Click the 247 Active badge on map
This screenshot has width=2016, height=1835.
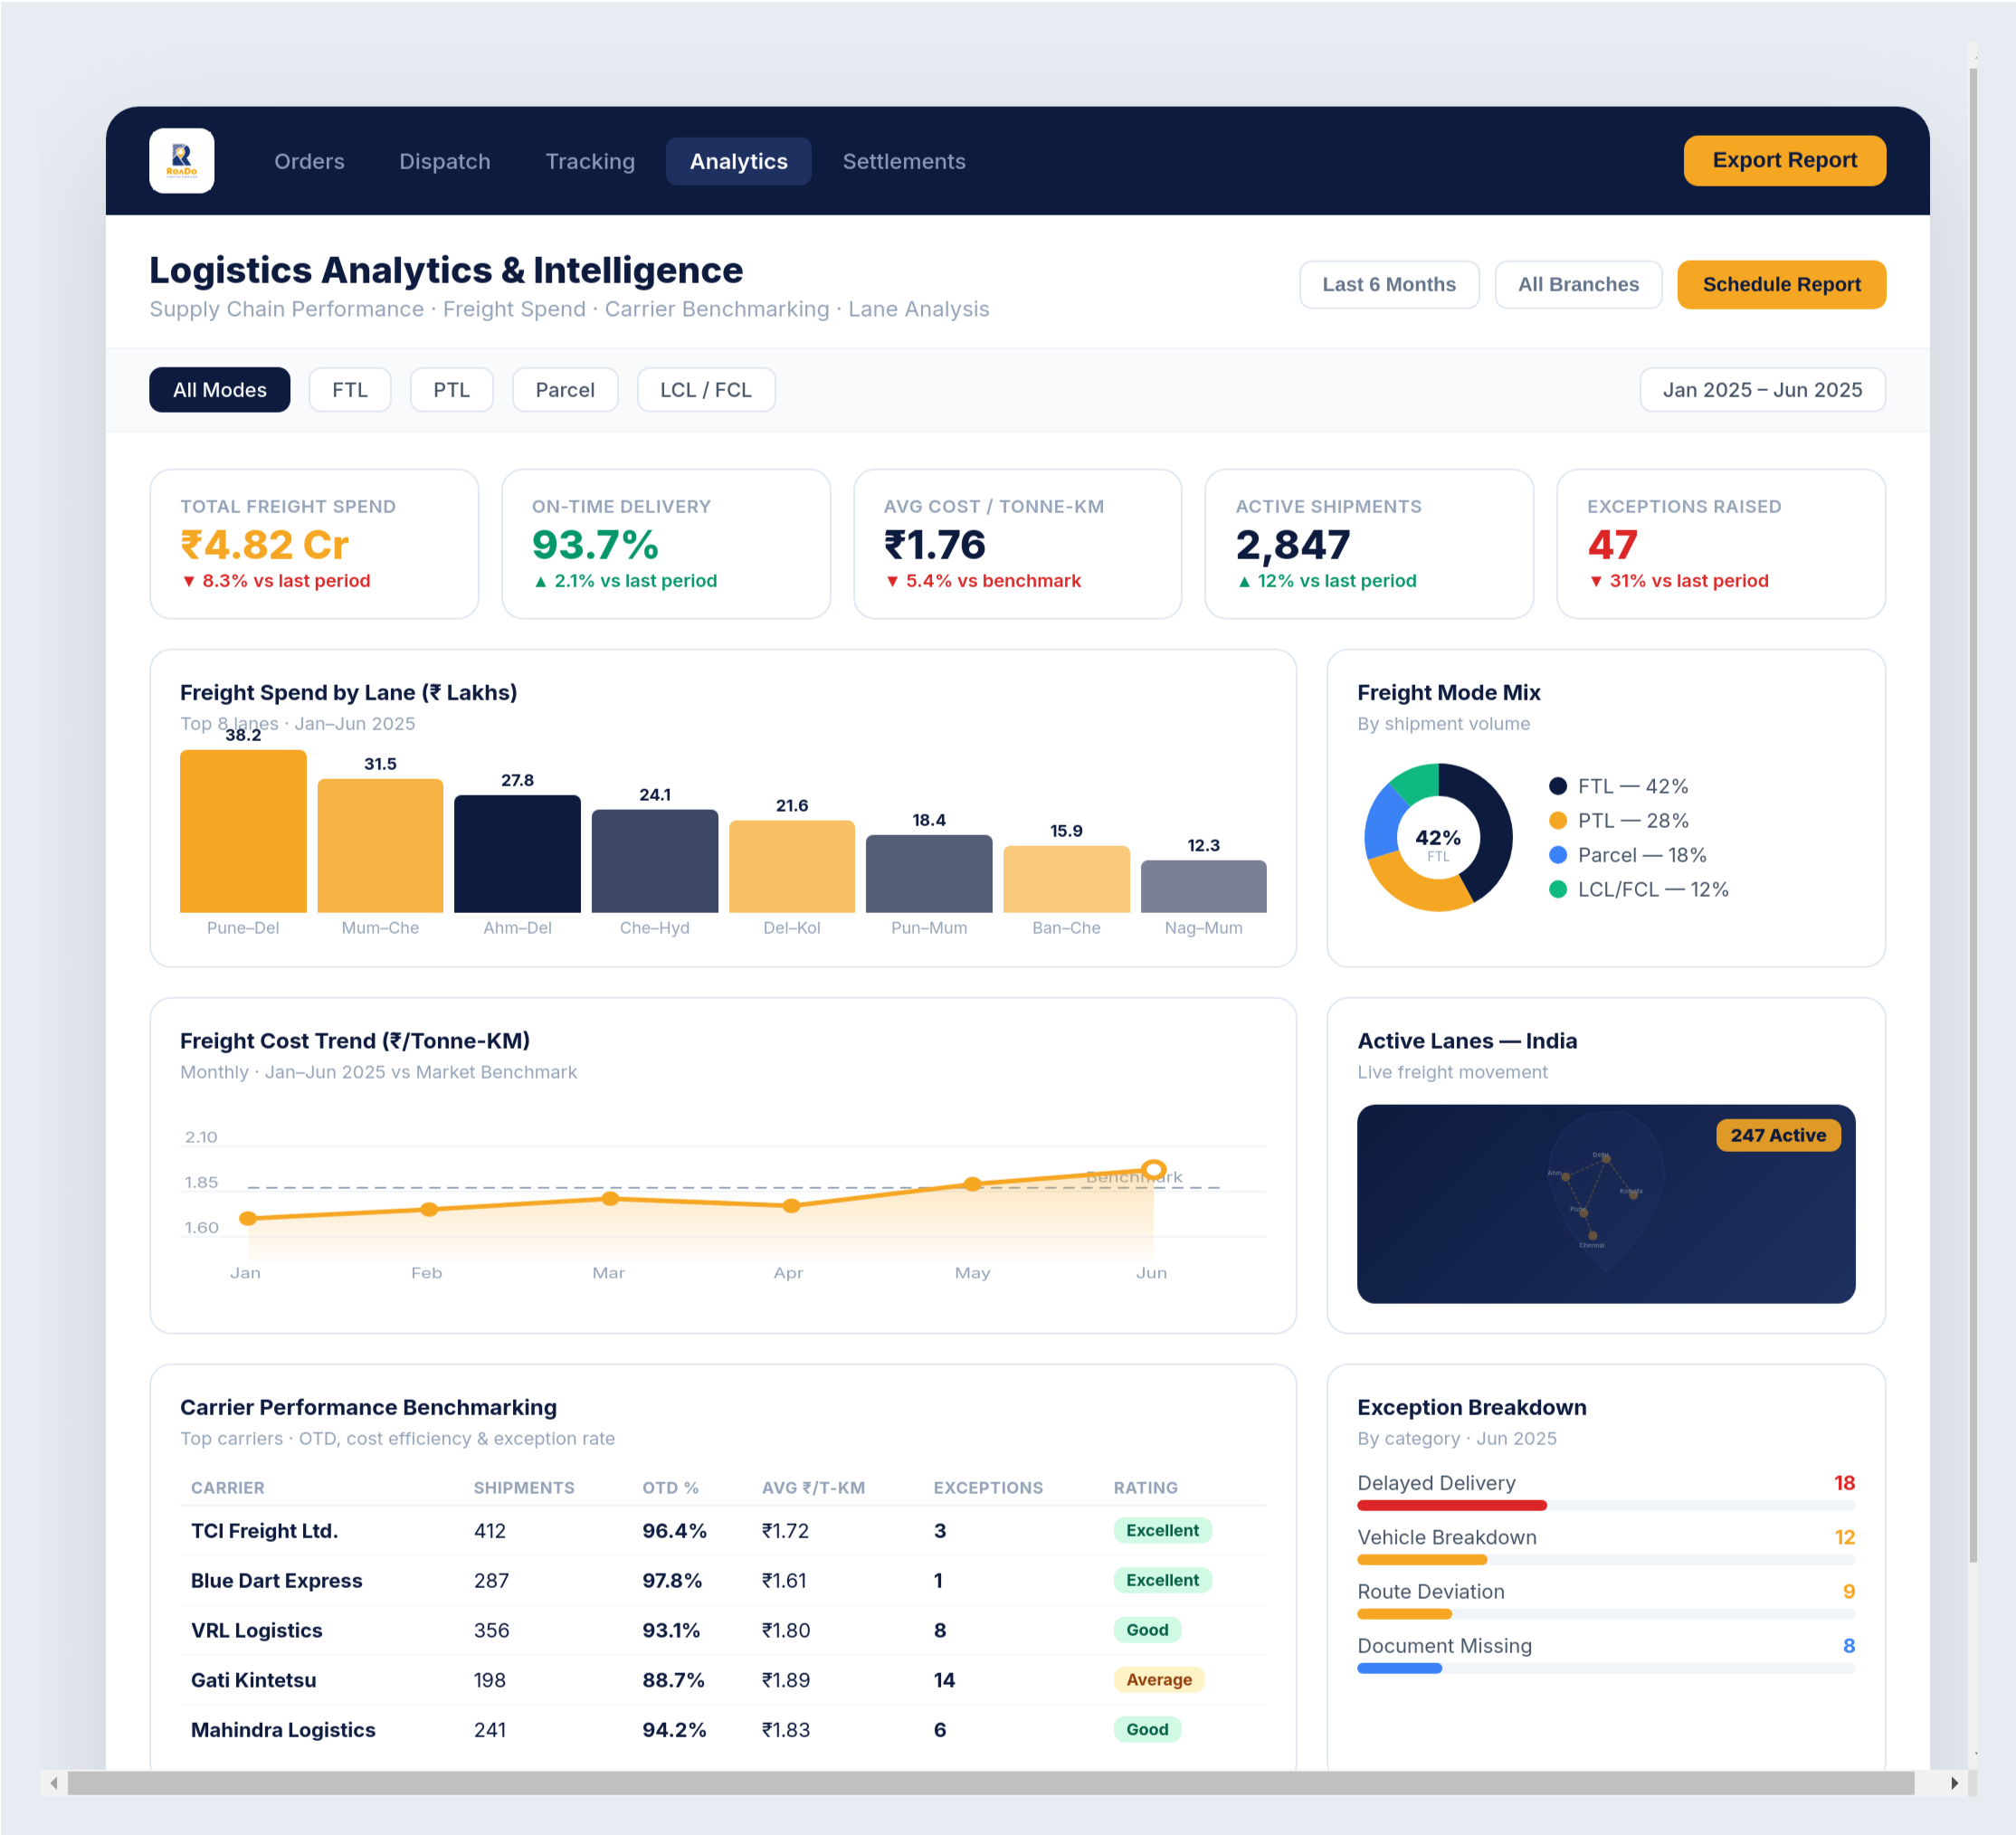[1779, 1135]
